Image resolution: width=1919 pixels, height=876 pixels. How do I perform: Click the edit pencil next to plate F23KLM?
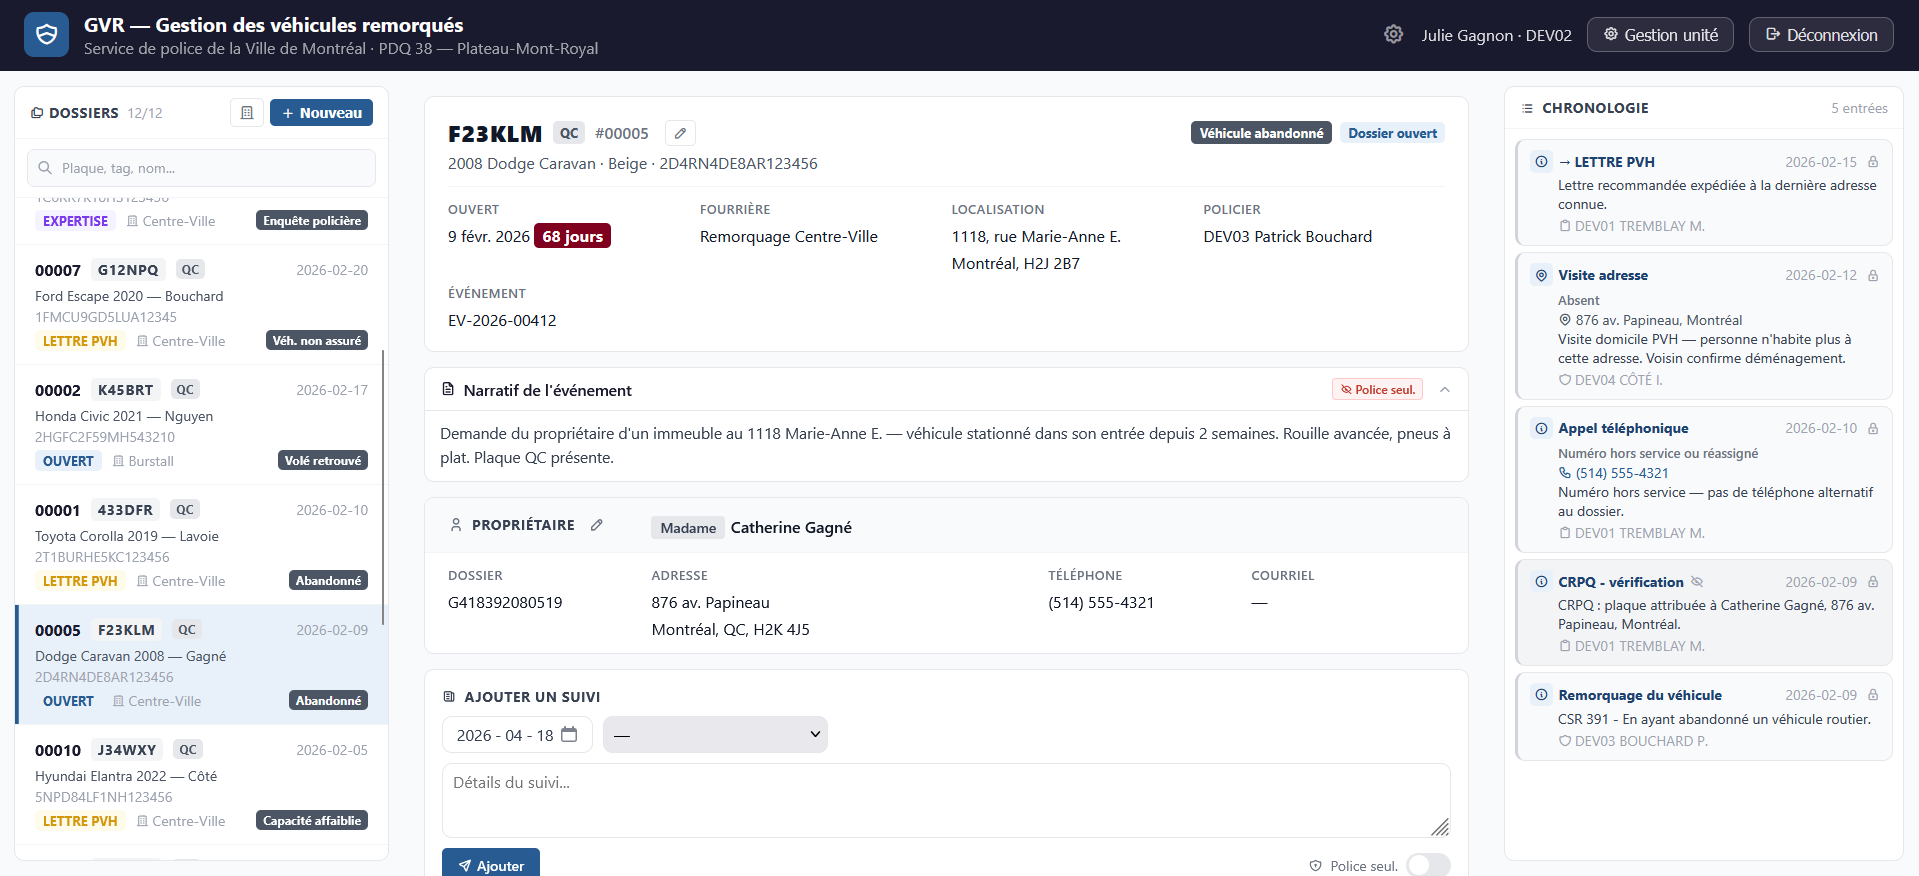(x=680, y=133)
